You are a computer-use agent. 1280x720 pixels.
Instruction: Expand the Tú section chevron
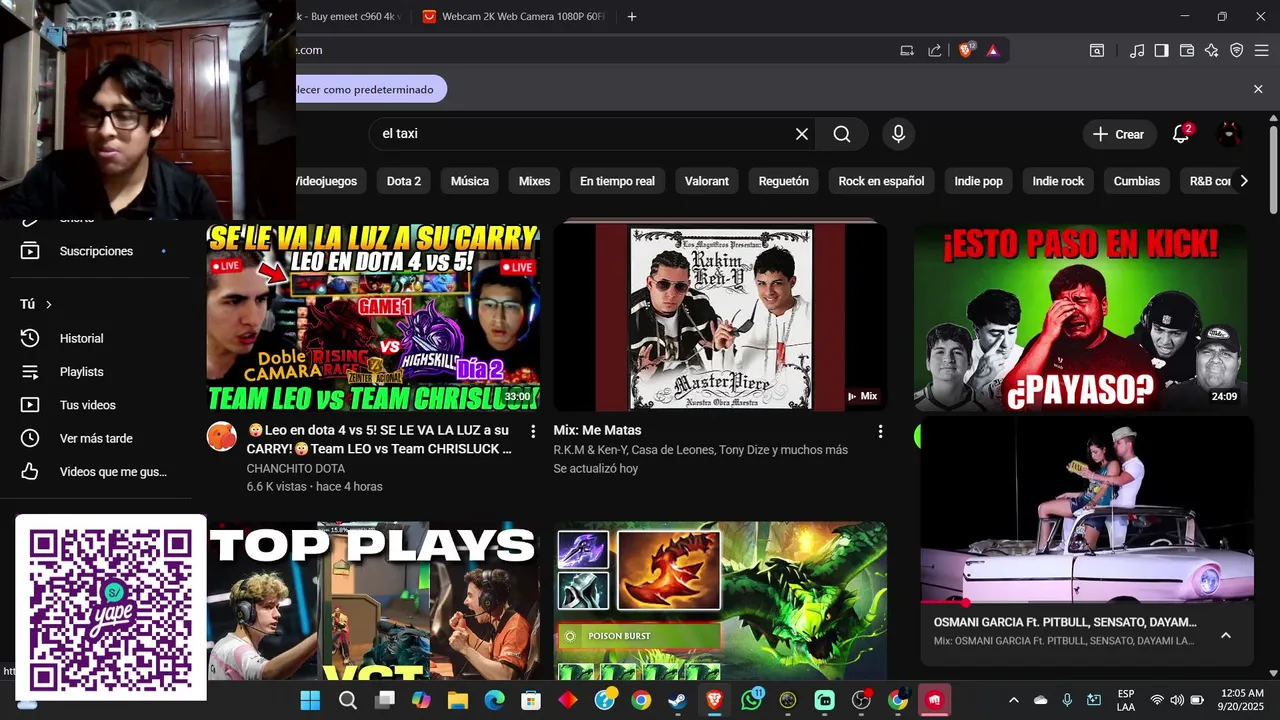48,304
